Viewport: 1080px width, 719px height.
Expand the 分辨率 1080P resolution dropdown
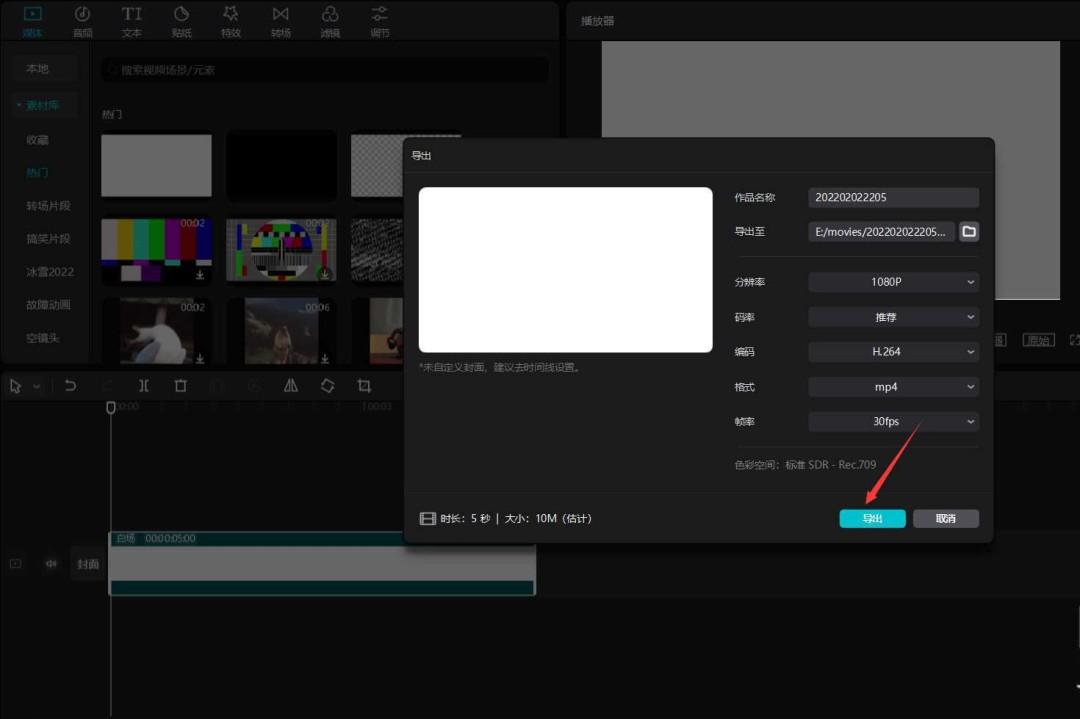coord(893,283)
